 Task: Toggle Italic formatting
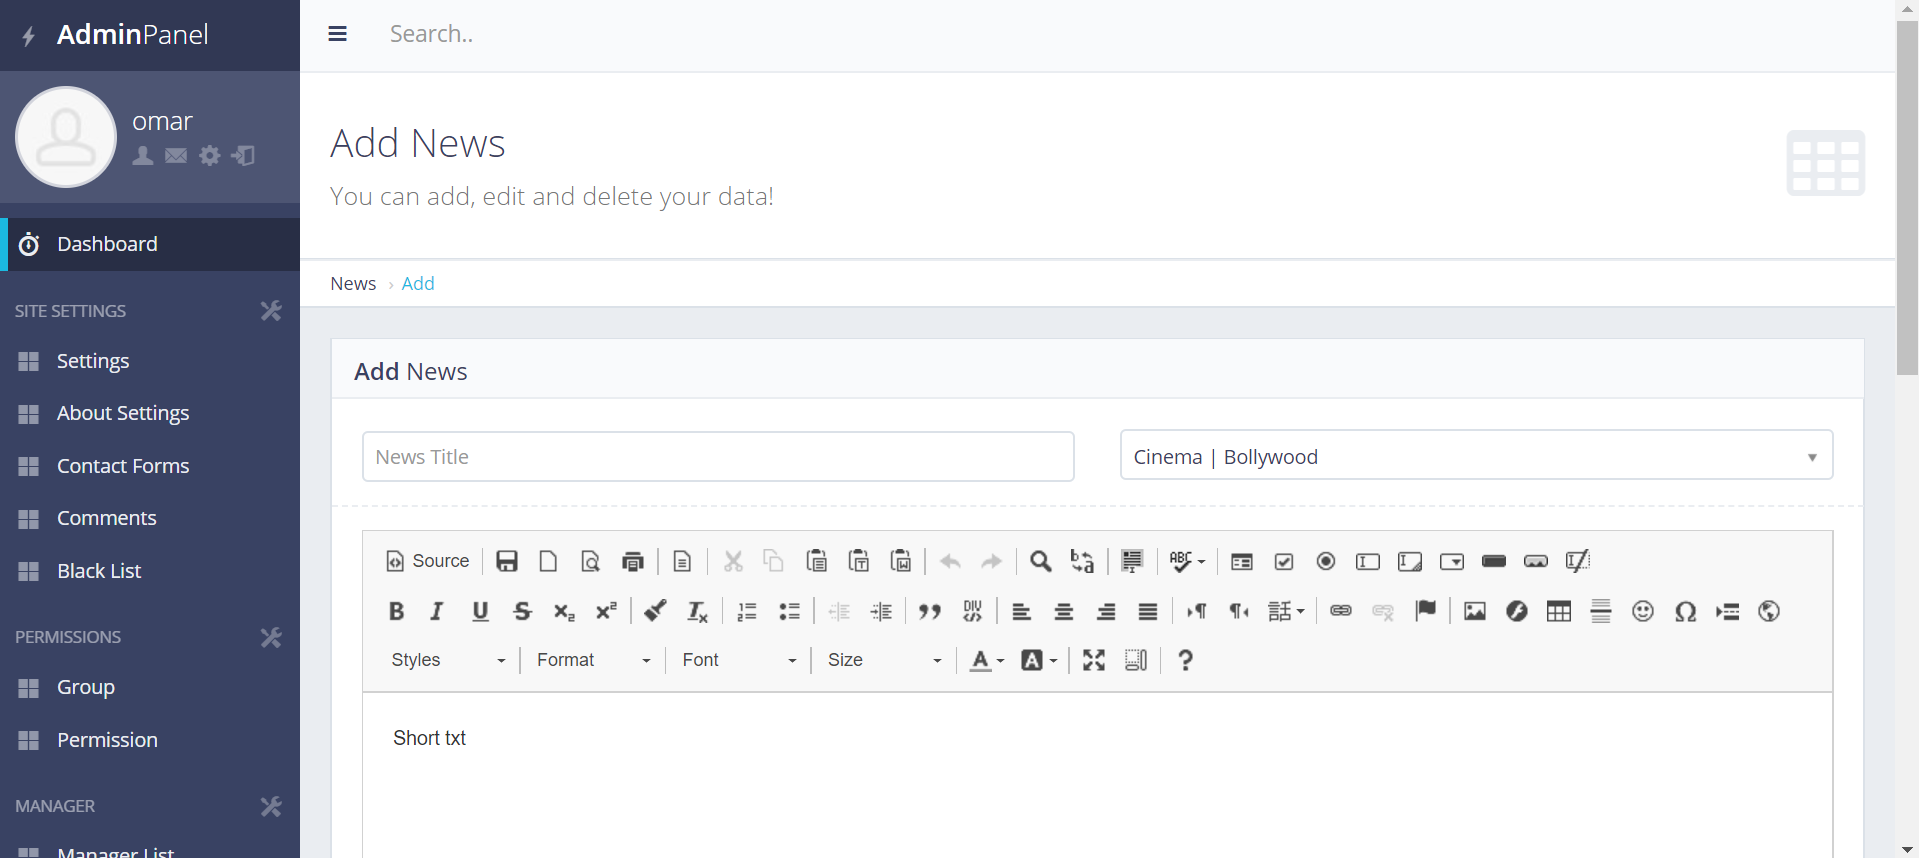(437, 611)
